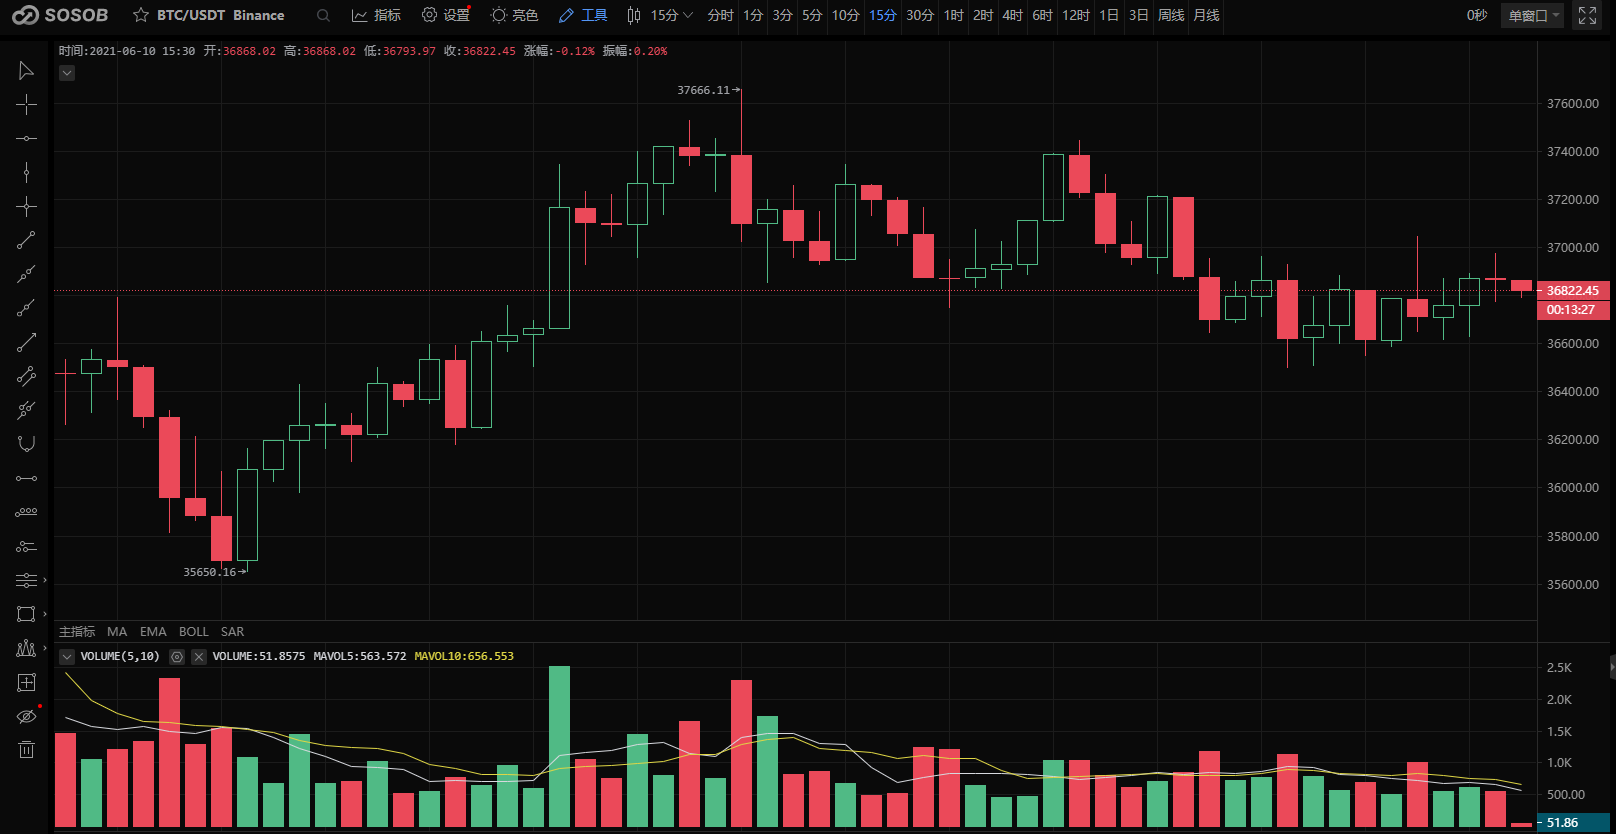This screenshot has height=834, width=1616.
Task: Click the SOSOB logo
Action: pos(59,15)
